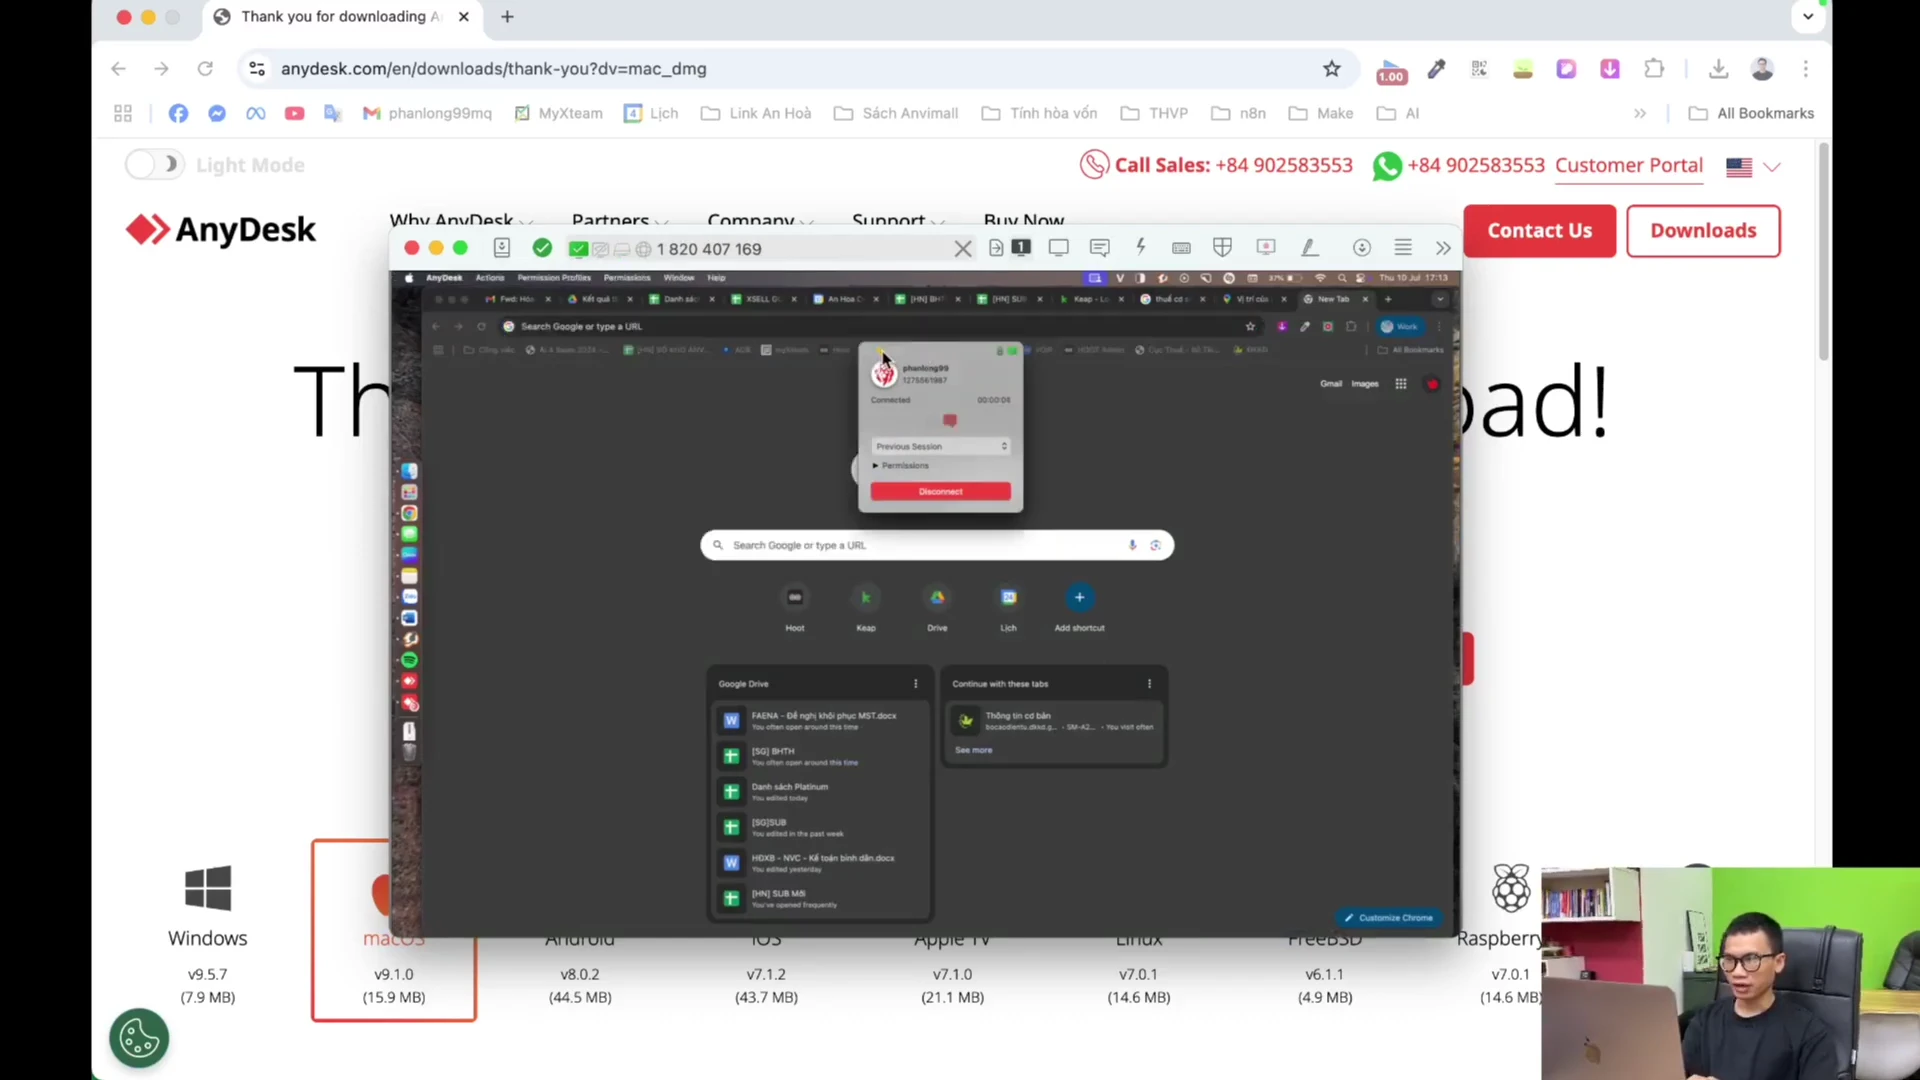
Task: Click AnyDesk logo
Action: coord(221,230)
